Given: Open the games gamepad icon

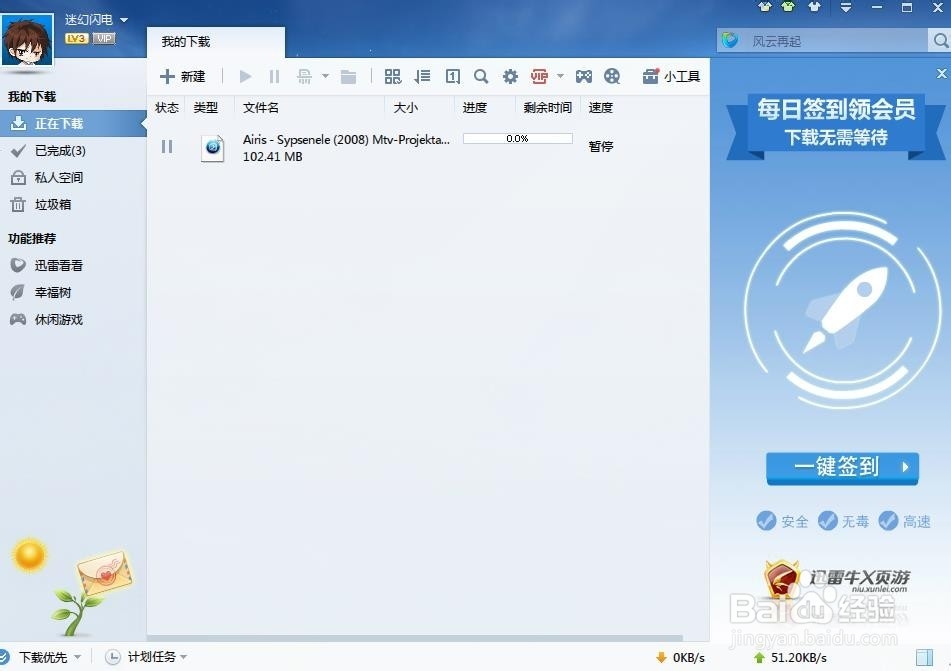Looking at the screenshot, I should pos(584,76).
